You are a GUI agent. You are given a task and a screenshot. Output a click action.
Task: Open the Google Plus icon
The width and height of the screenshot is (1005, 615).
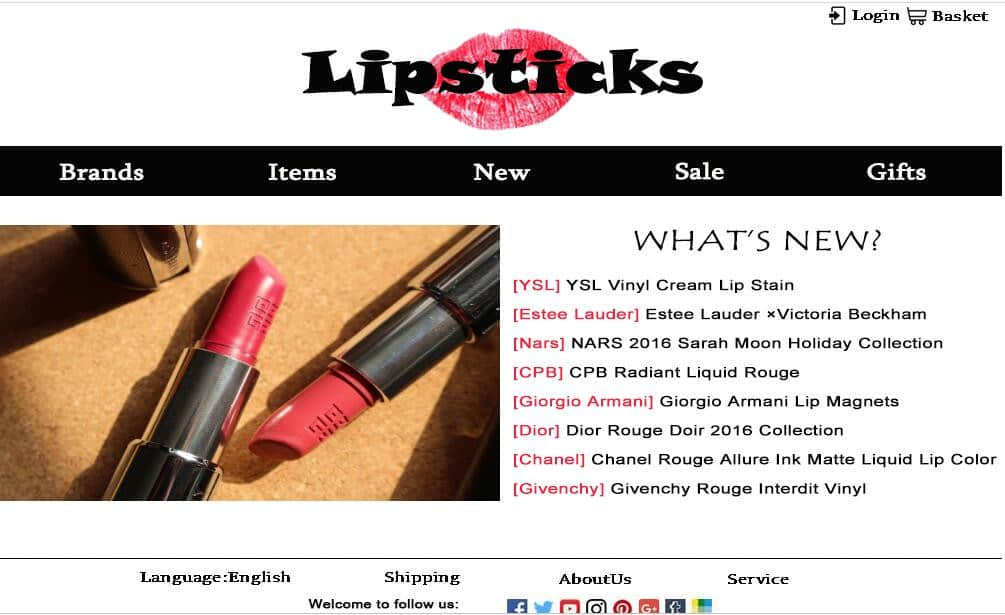649,607
